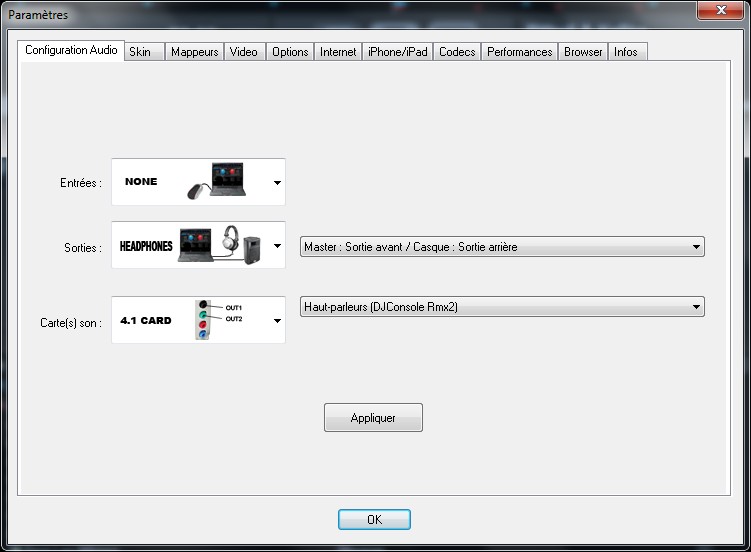751x552 pixels.
Task: Expand the Entrées NONE dropdown arrow
Action: pyautogui.click(x=277, y=182)
